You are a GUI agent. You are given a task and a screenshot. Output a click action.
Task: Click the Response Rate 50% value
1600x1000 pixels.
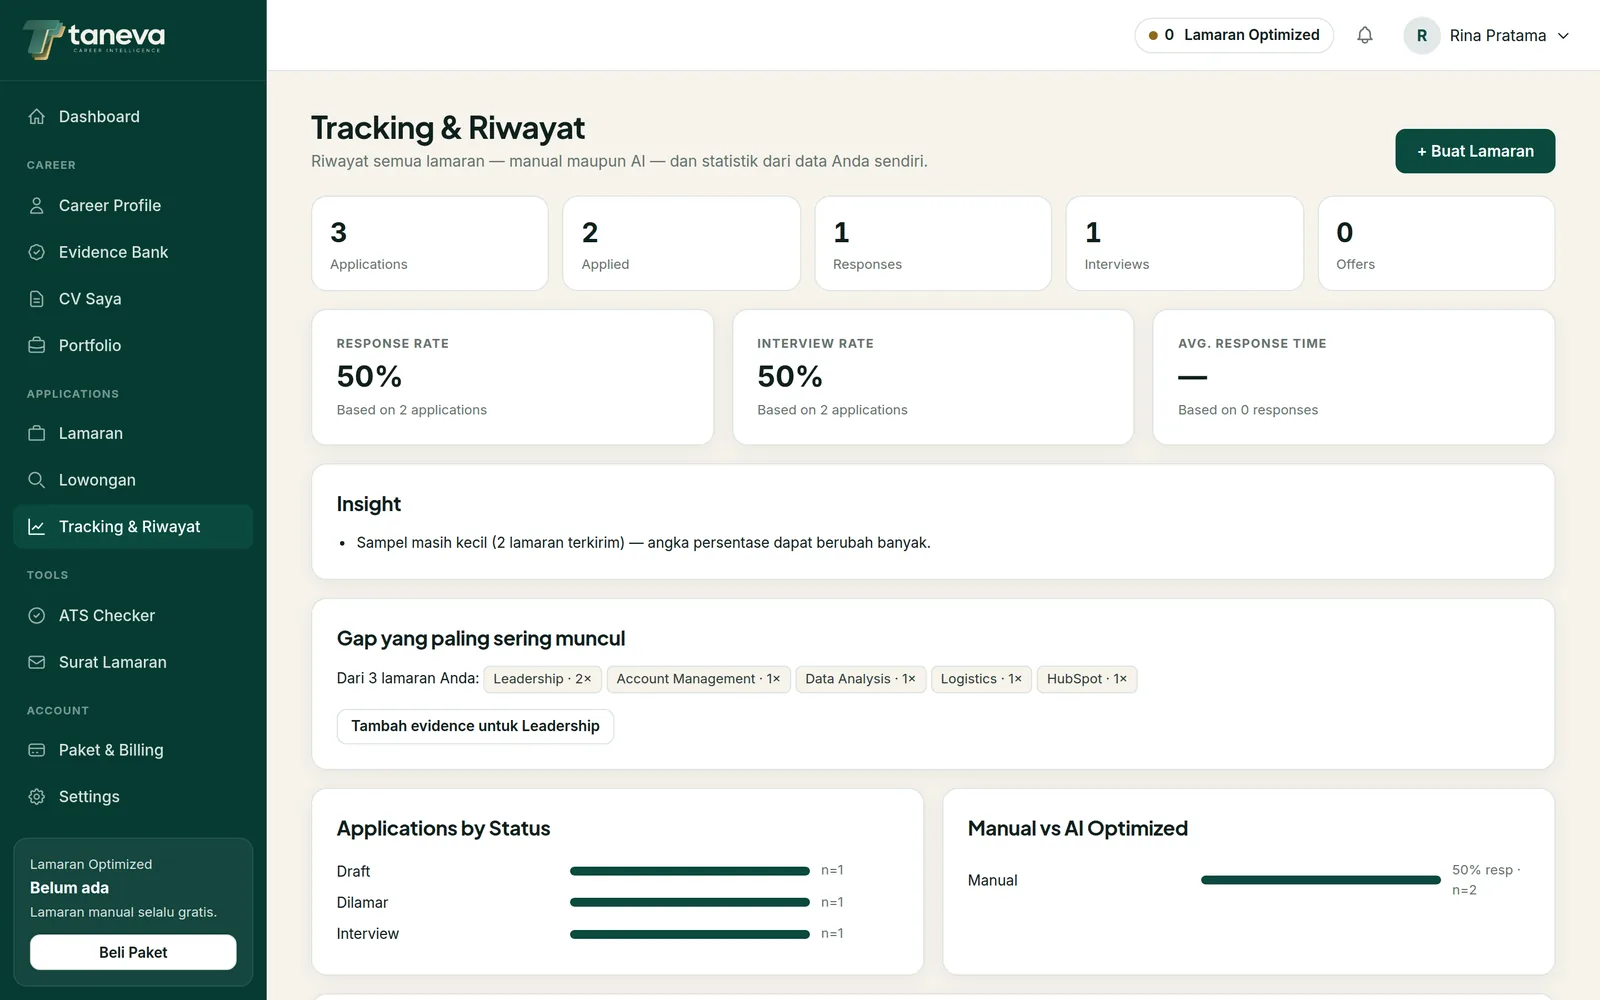point(369,377)
